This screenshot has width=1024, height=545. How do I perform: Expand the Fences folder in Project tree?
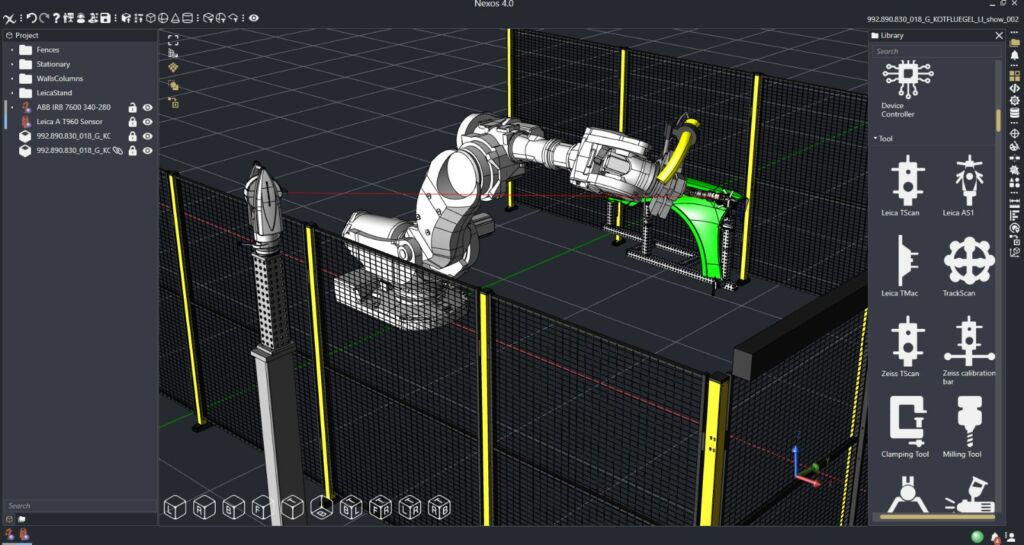coord(12,50)
